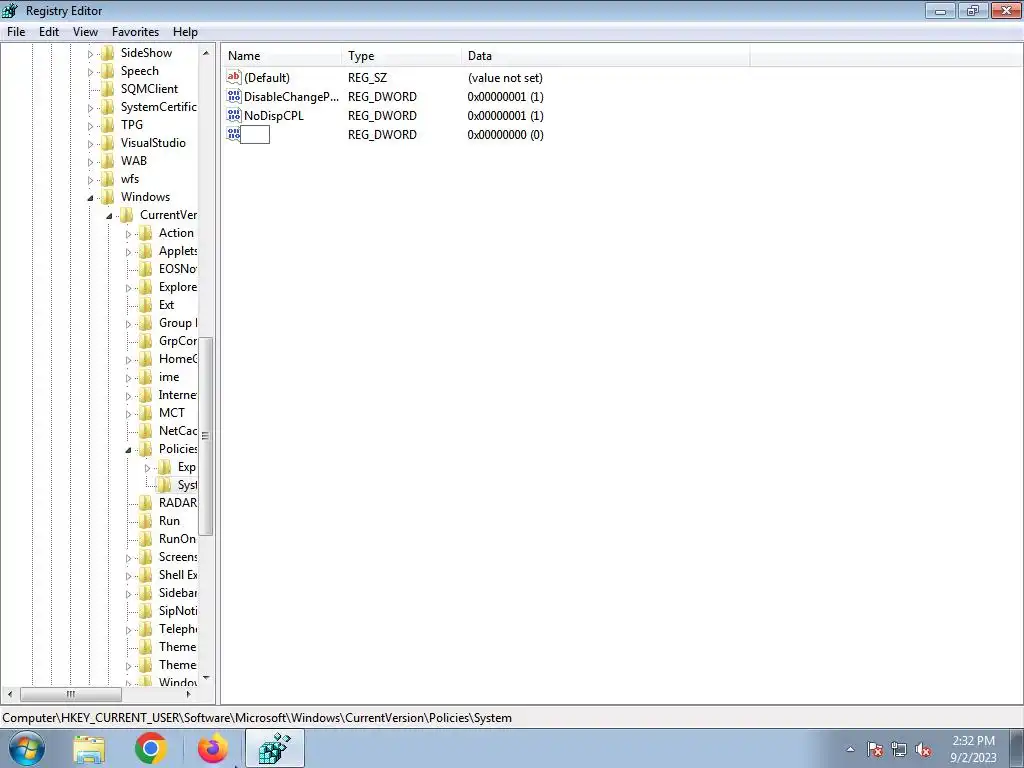Expand the SideShow tree node
Screen dimensions: 1024x768
pyautogui.click(x=90, y=54)
